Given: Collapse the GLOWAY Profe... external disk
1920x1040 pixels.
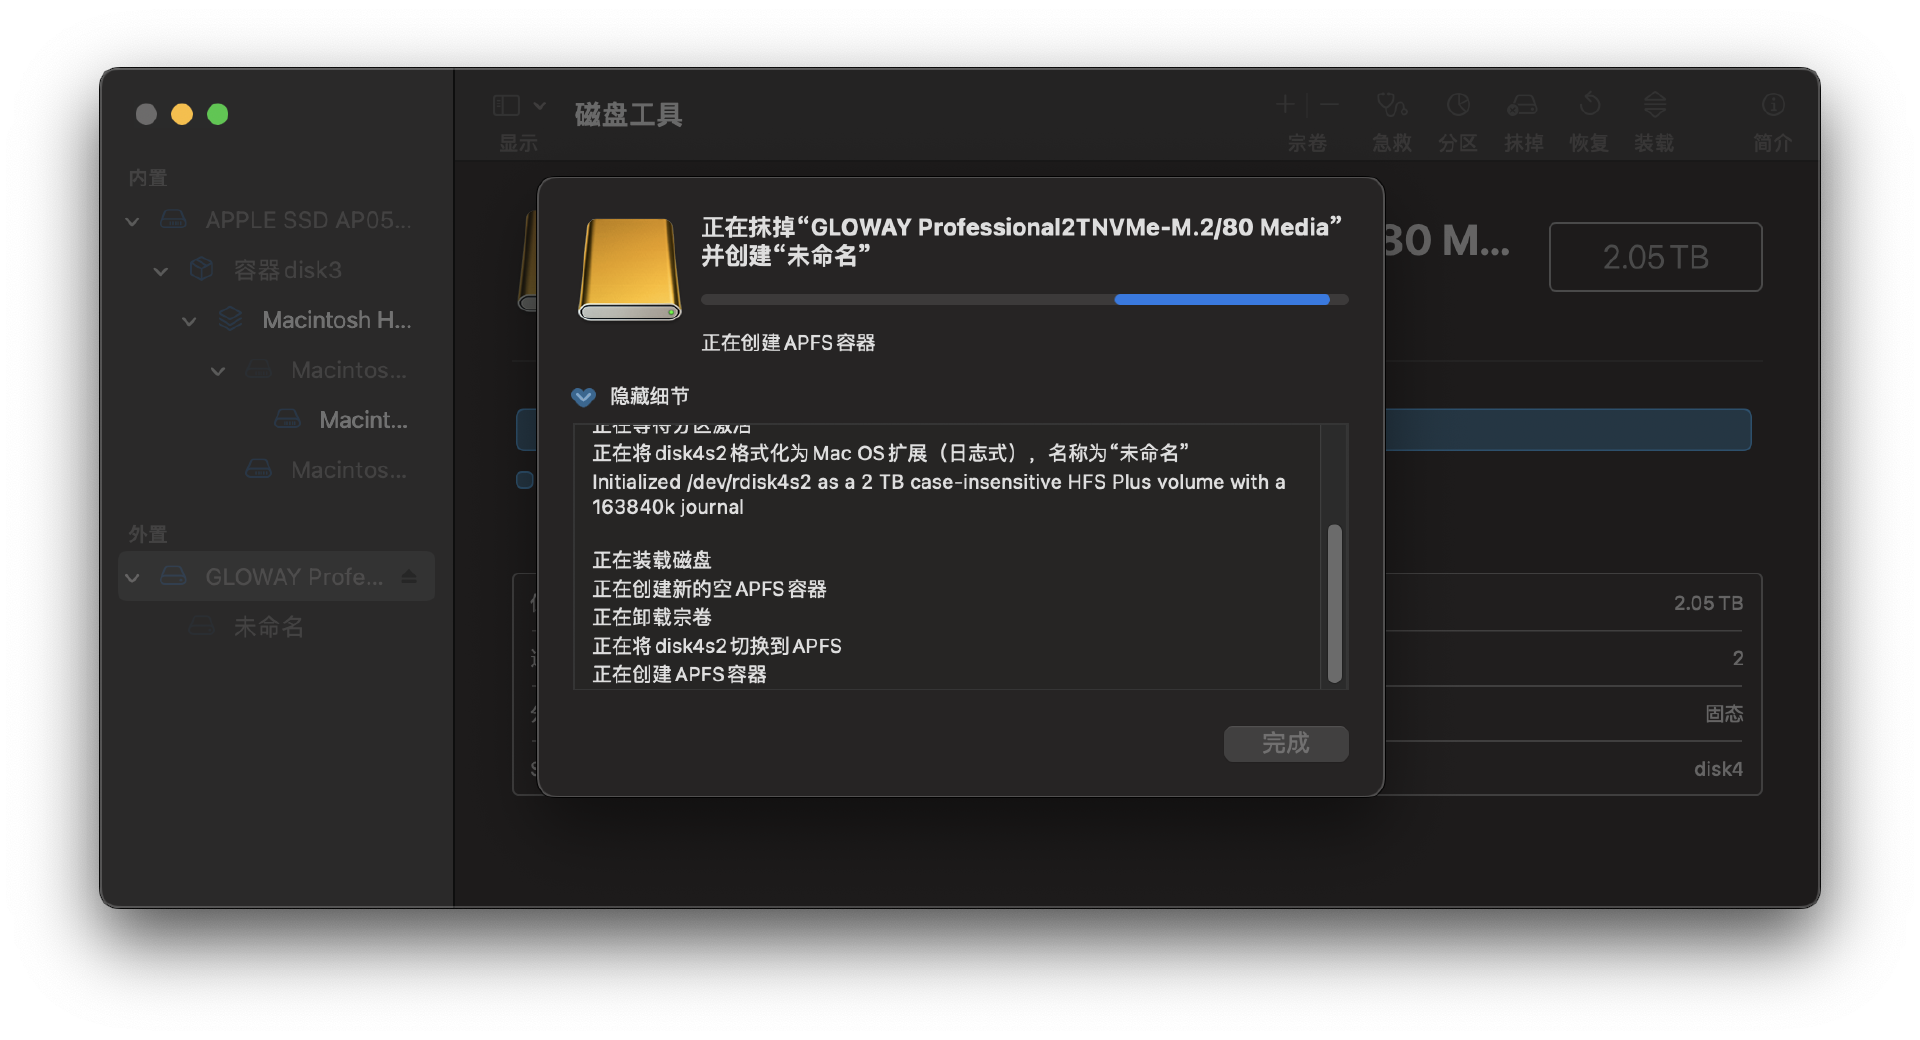Looking at the screenshot, I should tap(132, 577).
